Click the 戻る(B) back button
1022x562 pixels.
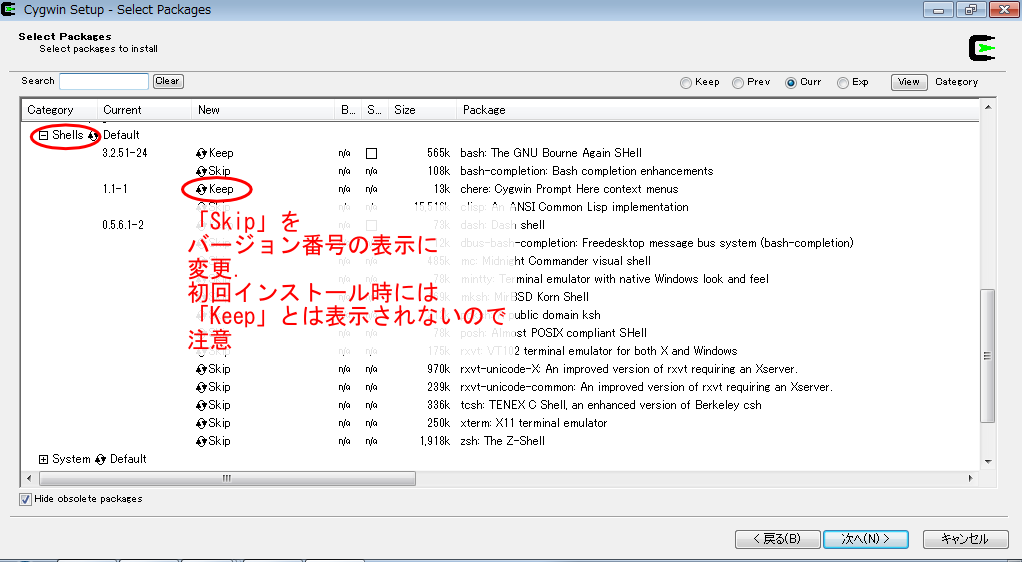coord(777,539)
